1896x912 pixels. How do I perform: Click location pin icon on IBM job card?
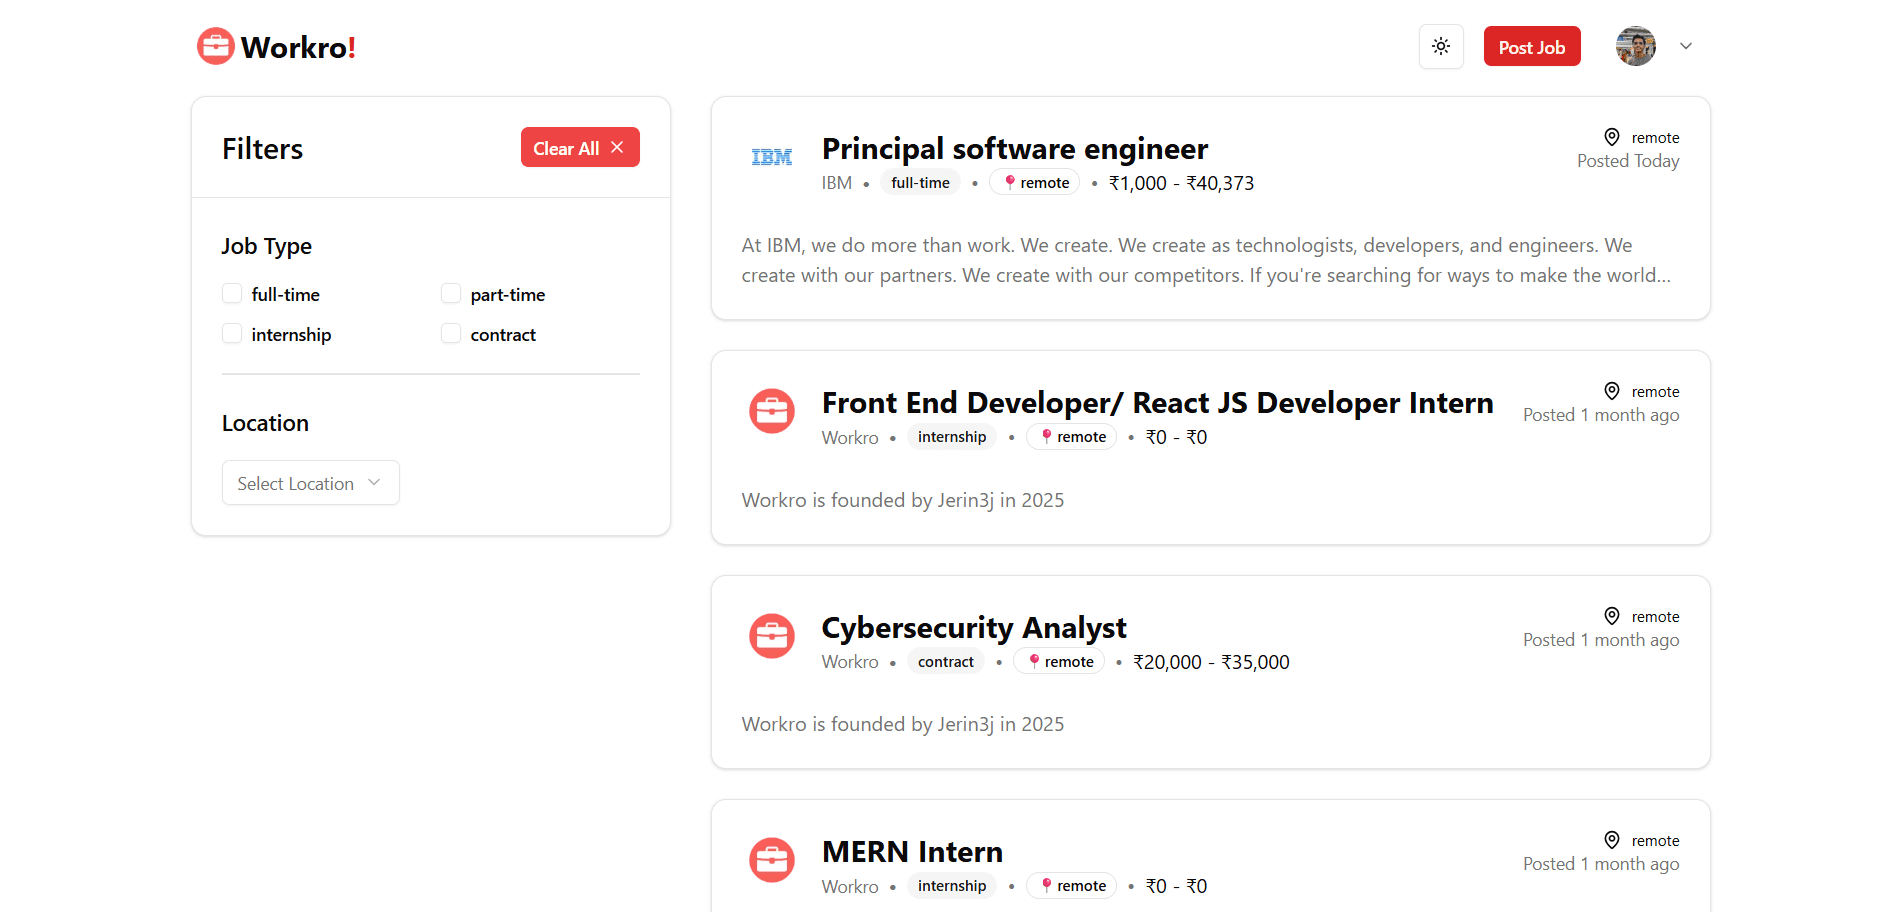click(1611, 137)
